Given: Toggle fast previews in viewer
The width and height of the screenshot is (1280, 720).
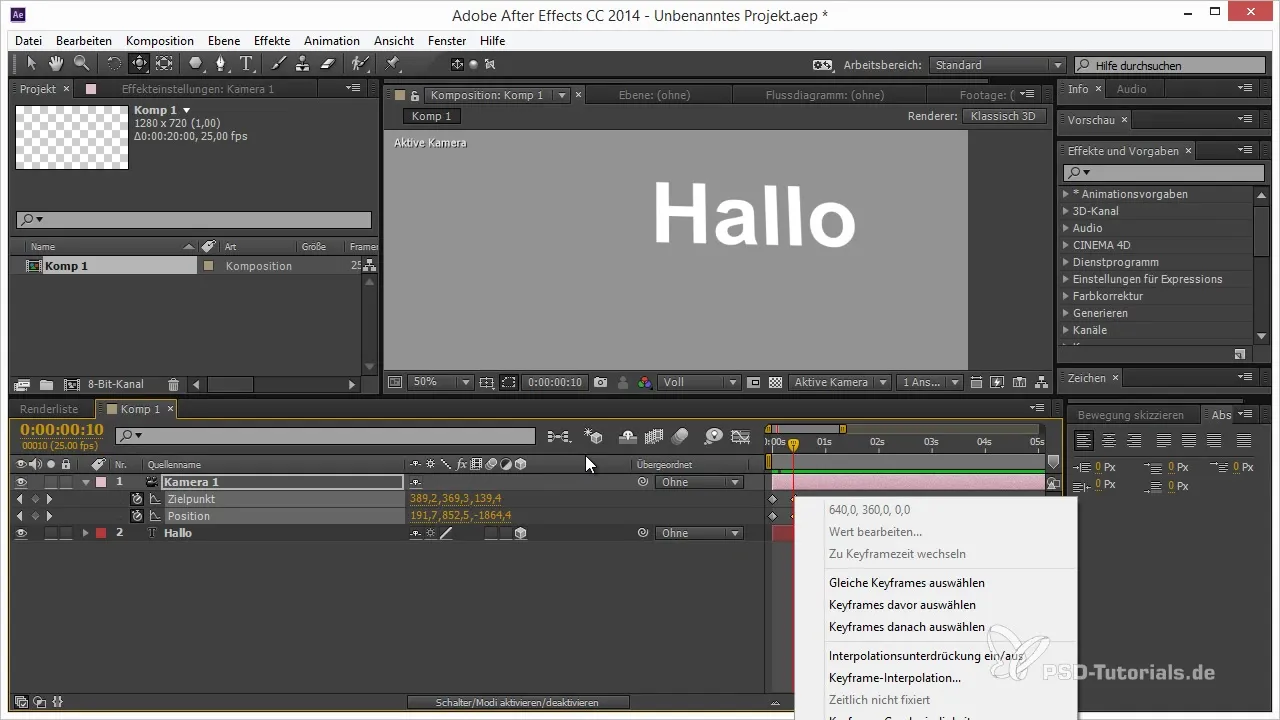Looking at the screenshot, I should point(995,382).
